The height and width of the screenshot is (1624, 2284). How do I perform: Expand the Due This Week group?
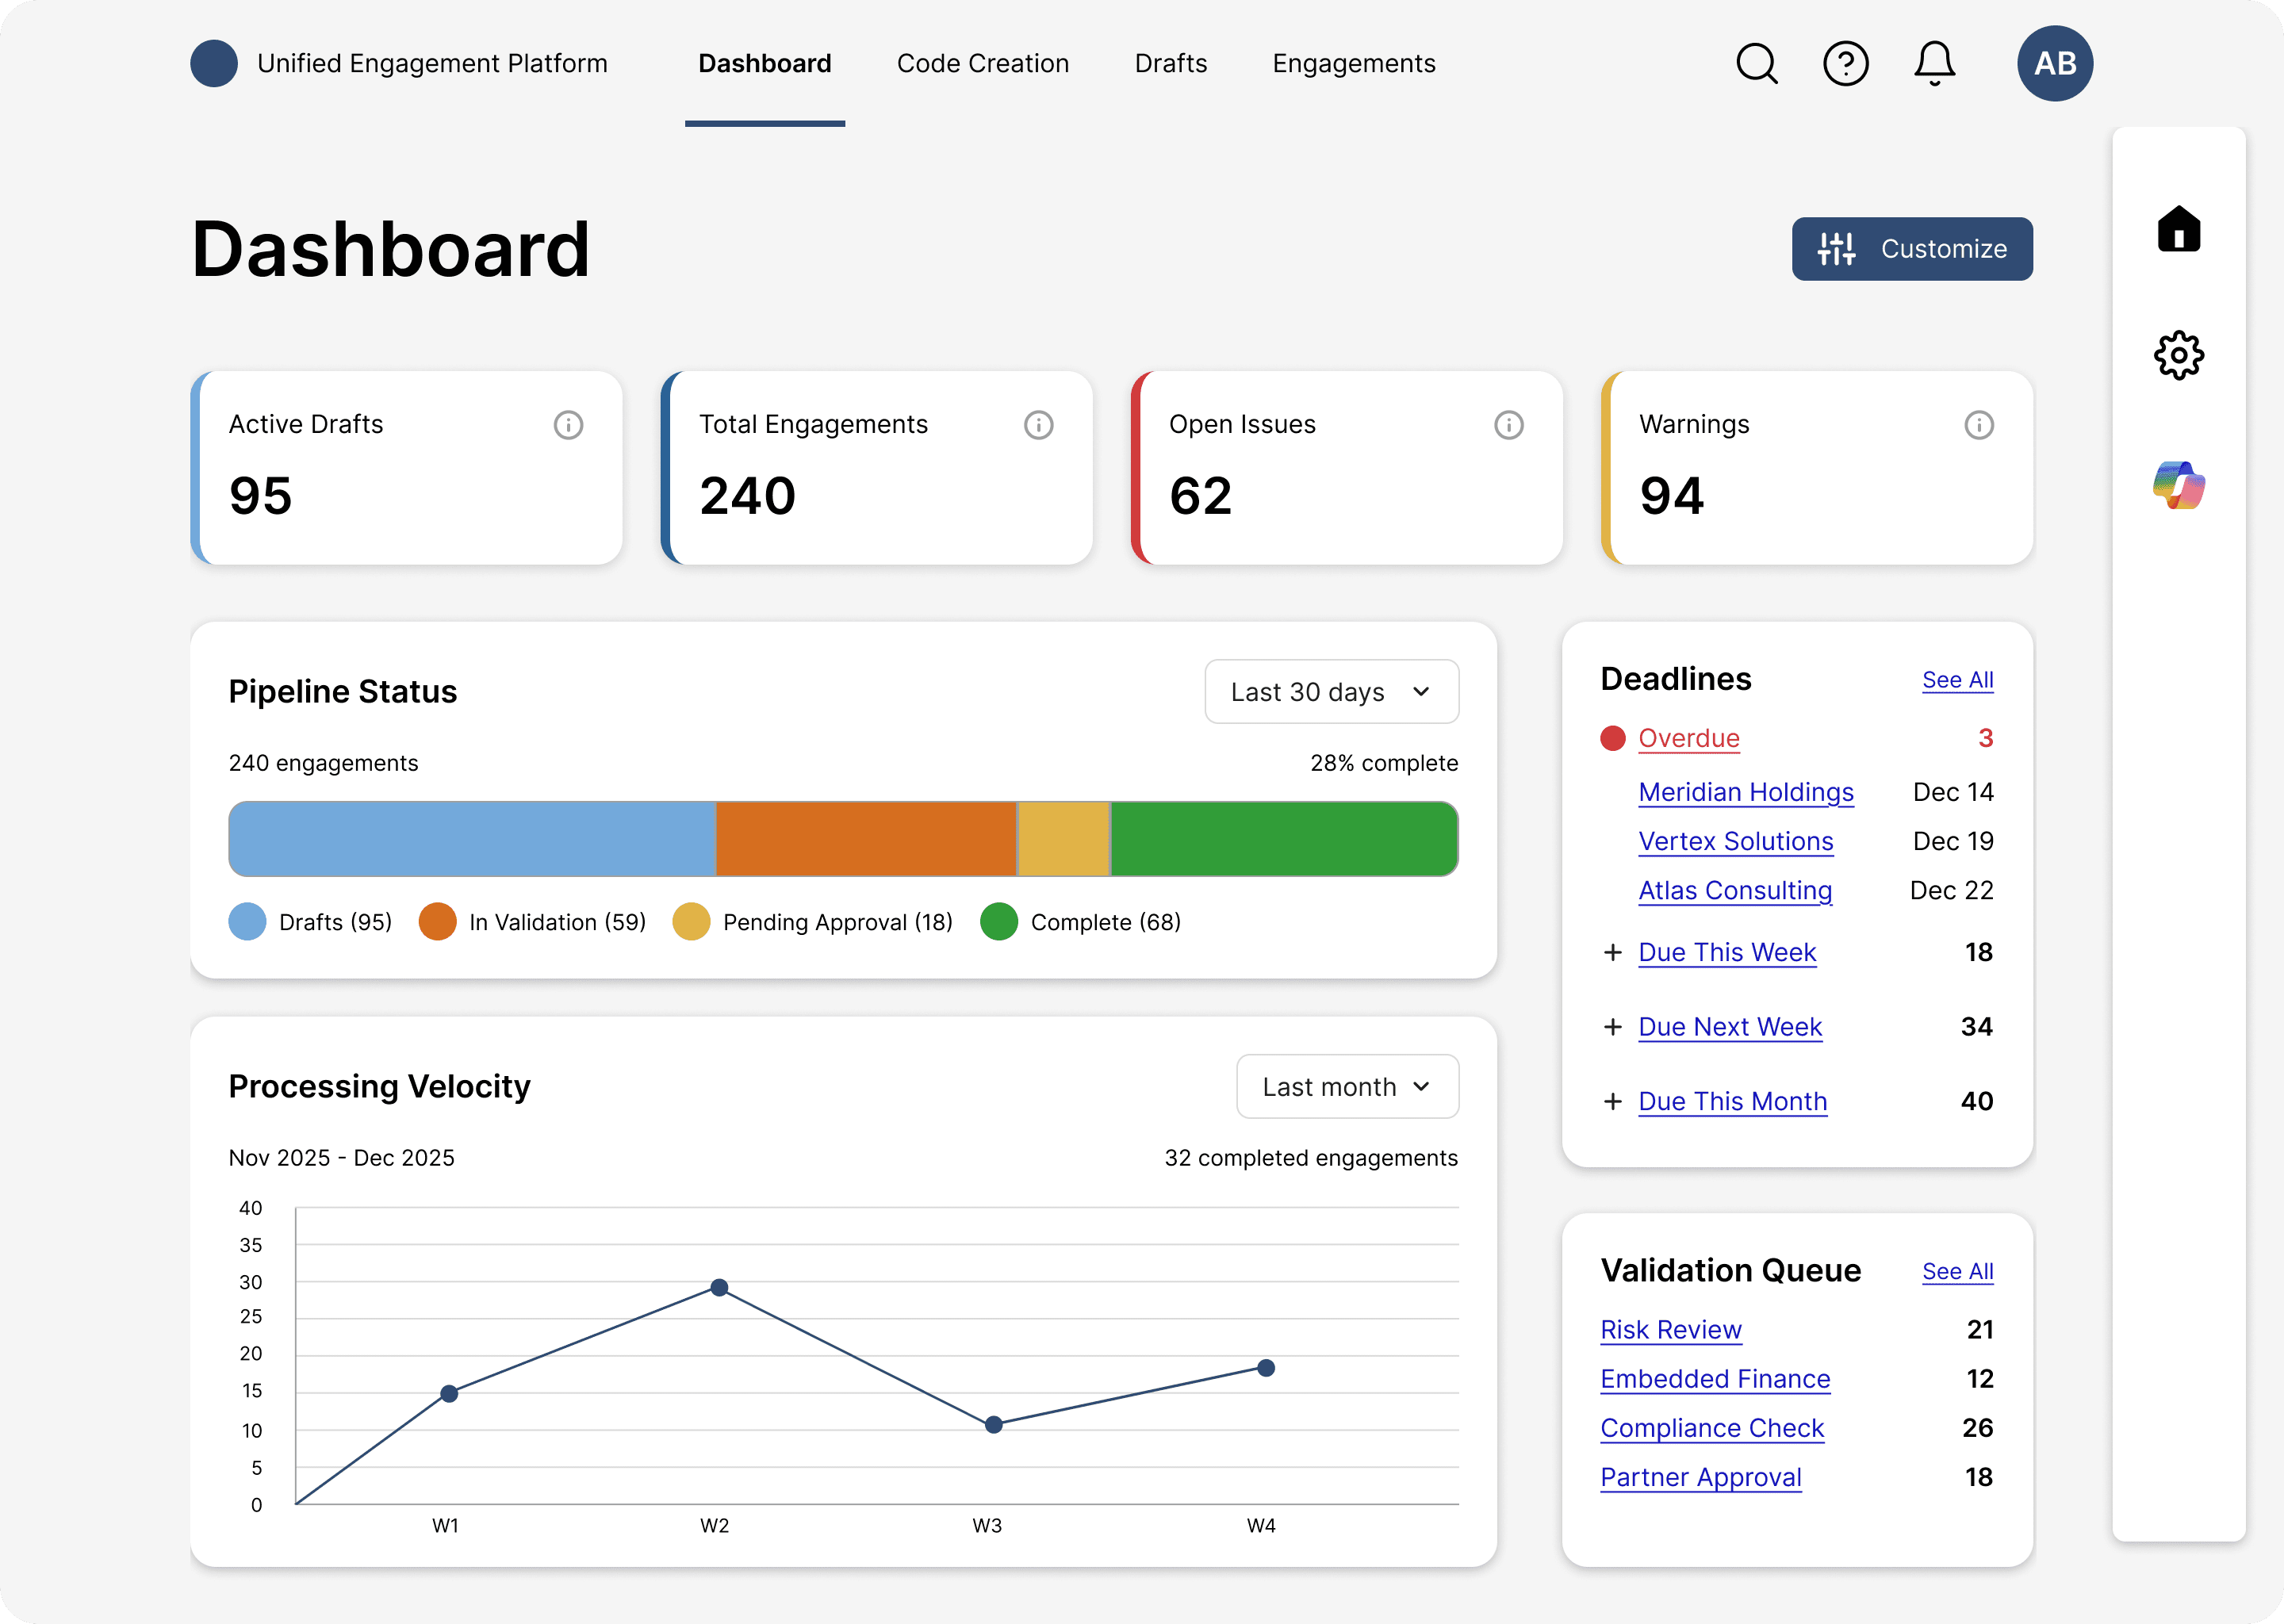[1612, 952]
